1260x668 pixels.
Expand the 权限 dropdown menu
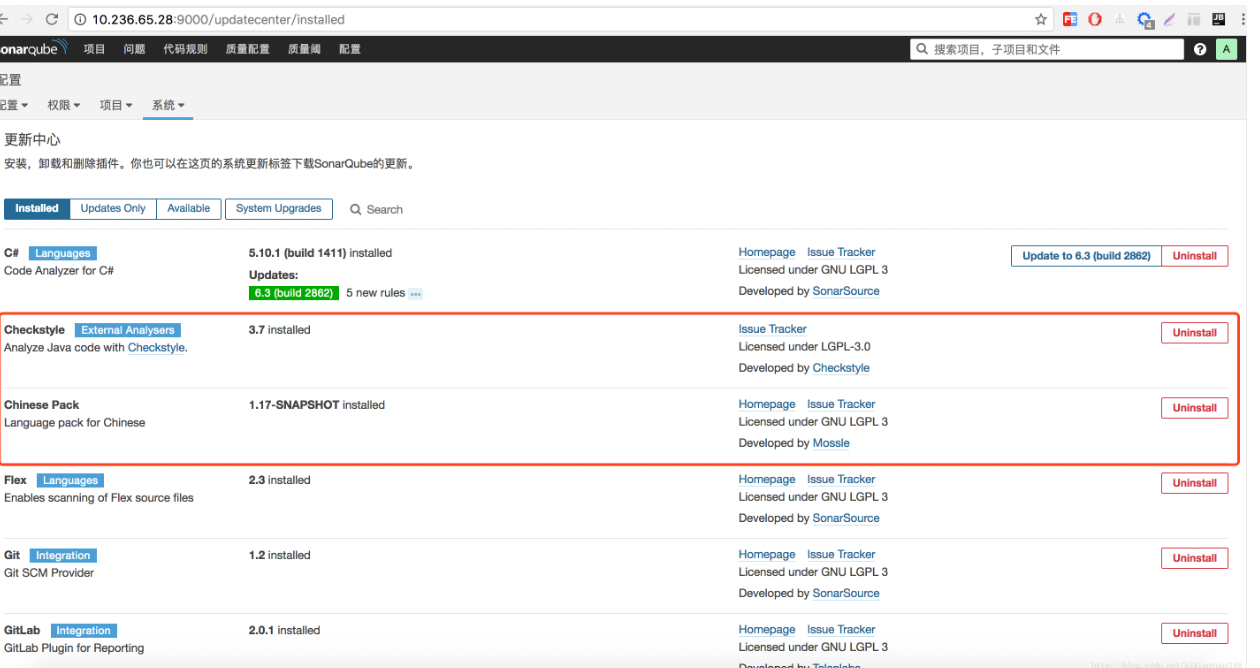[x=66, y=105]
